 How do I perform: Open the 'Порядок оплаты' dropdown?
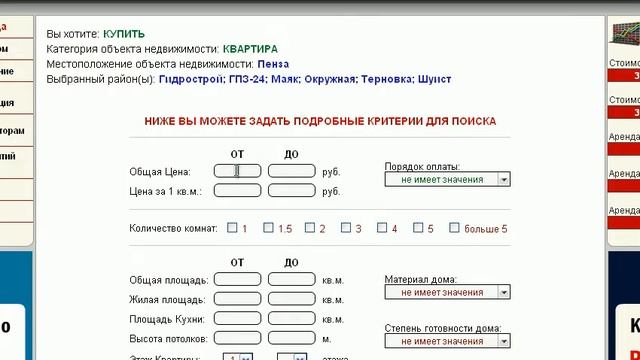click(x=447, y=180)
